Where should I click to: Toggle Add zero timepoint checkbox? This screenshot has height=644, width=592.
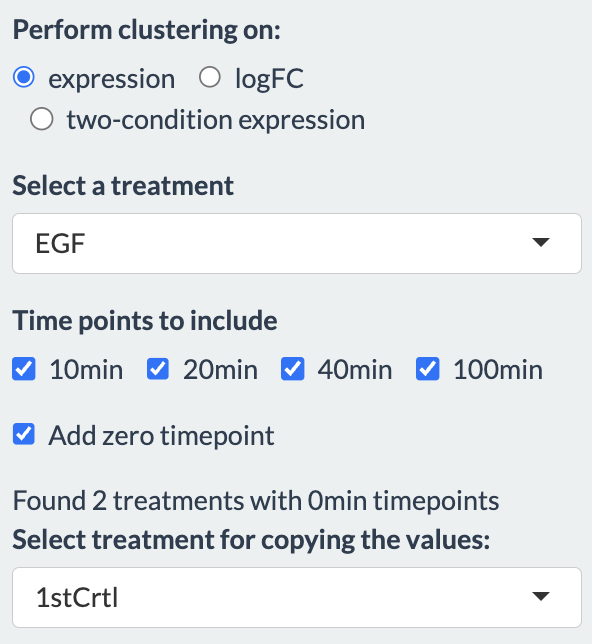(24, 435)
